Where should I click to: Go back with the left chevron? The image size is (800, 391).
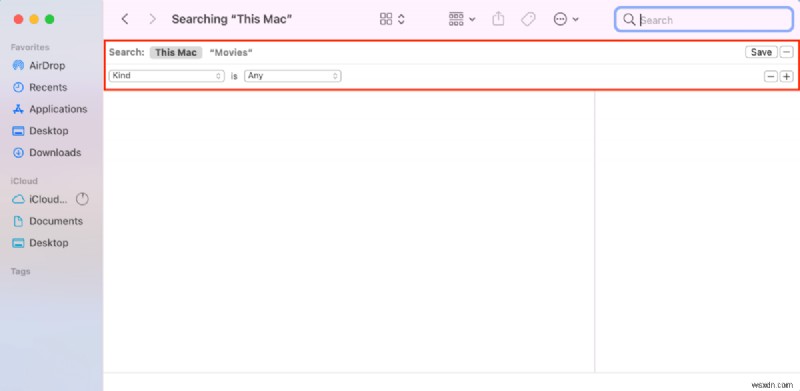click(124, 19)
